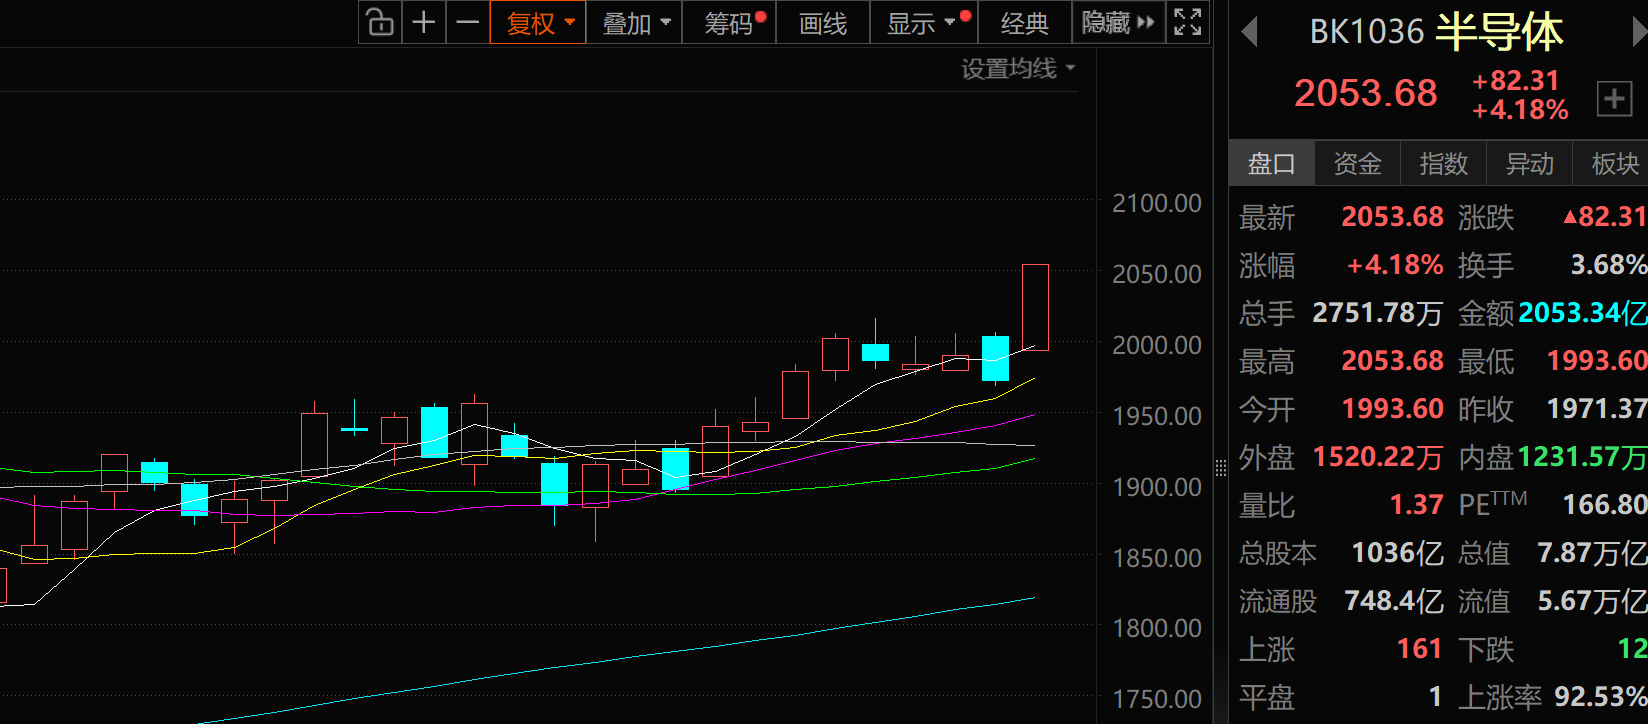Viewport: 1648px width, 724px height.
Task: Select the 板块 tab
Action: coord(1614,163)
